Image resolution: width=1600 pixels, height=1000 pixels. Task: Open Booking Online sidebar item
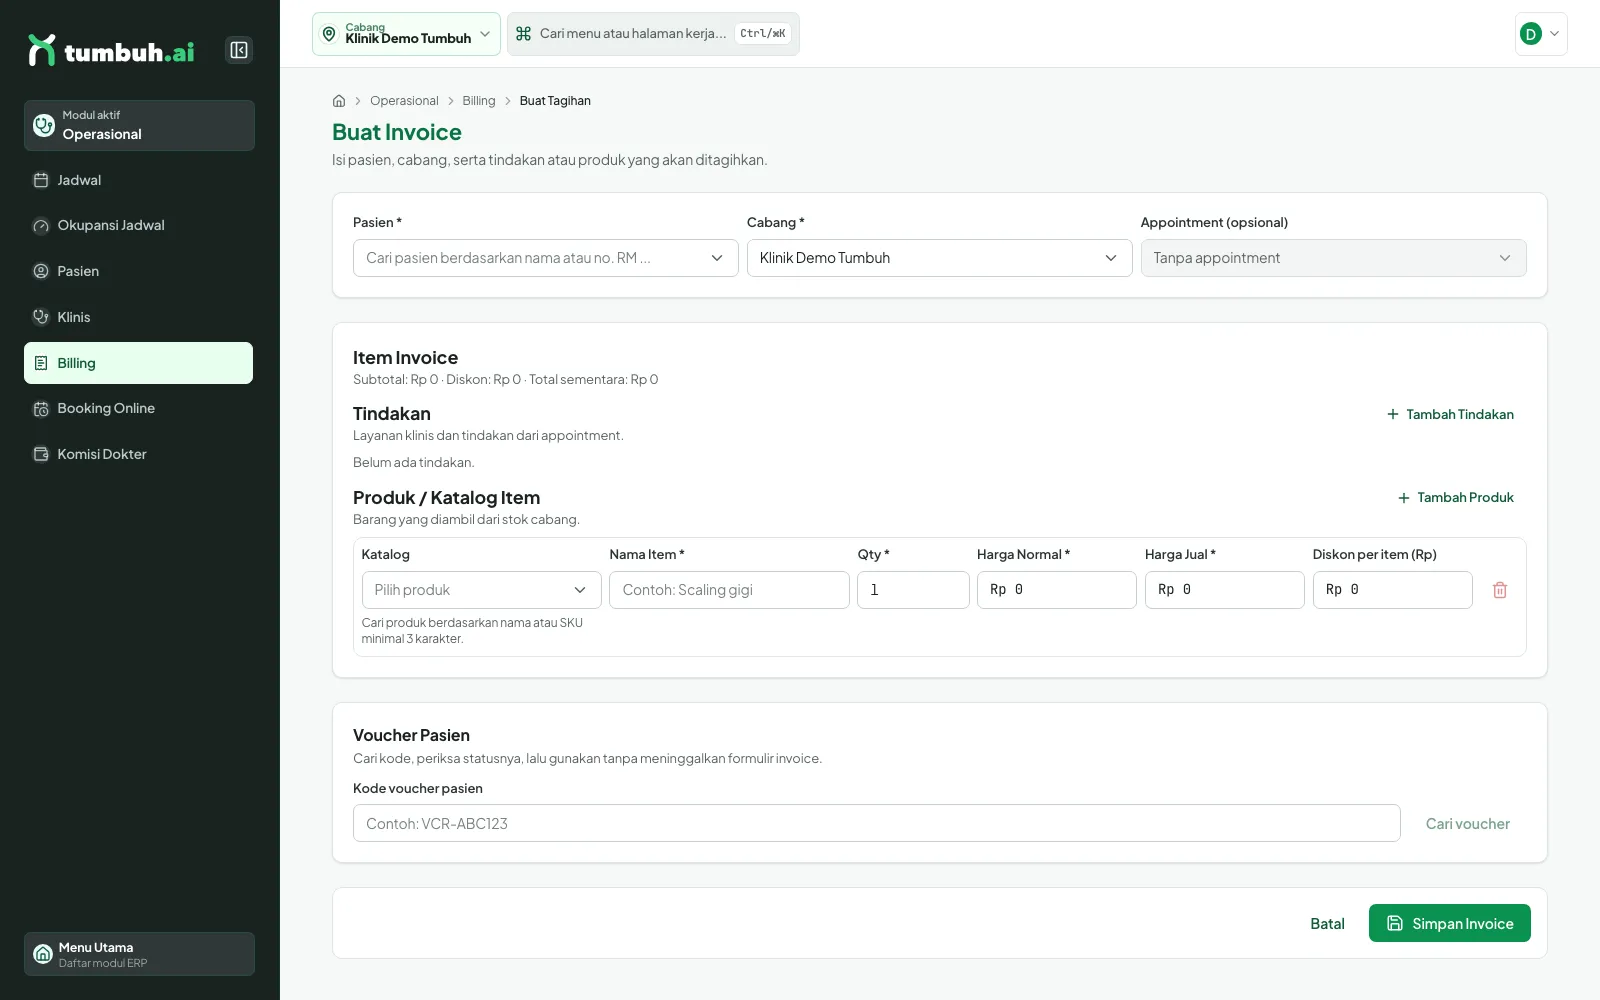pyautogui.click(x=139, y=408)
